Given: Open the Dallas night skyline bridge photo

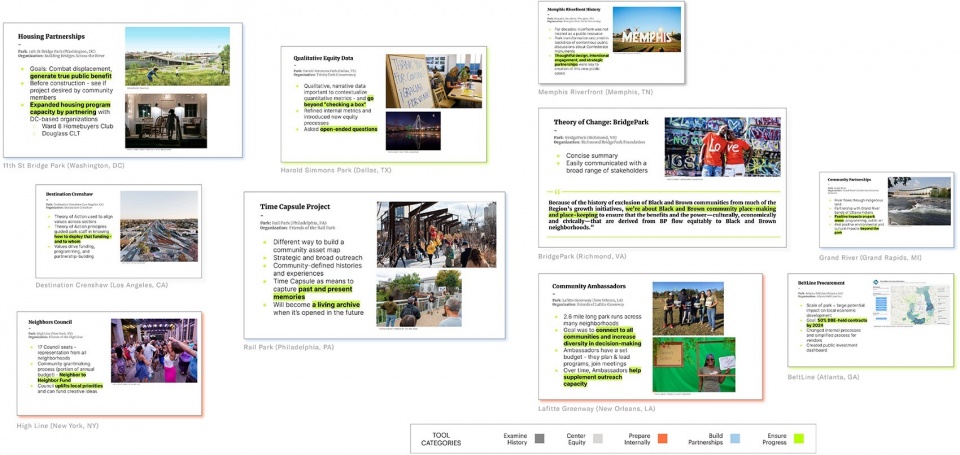Looking at the screenshot, I should [x=413, y=130].
